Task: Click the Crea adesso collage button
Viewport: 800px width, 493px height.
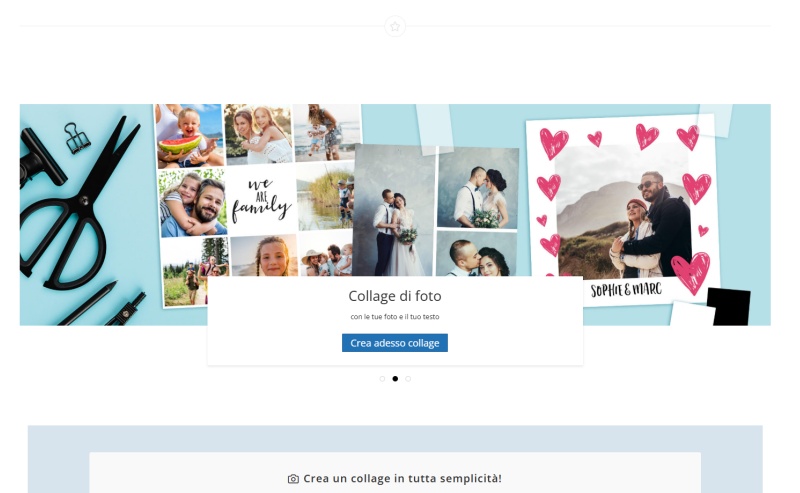Action: (395, 343)
